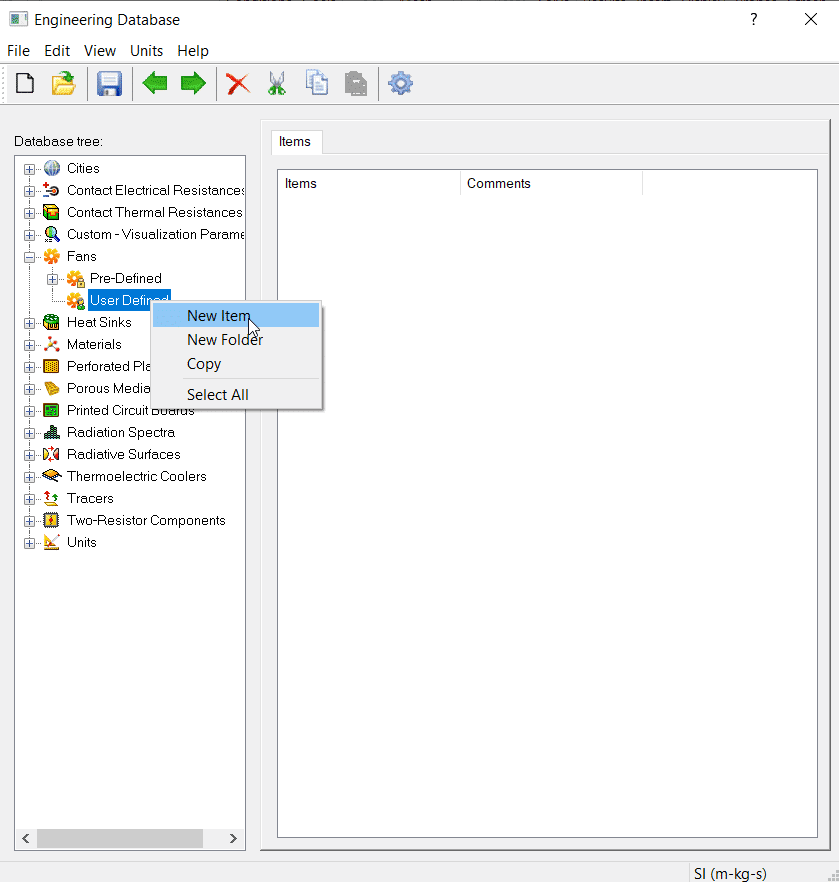
Task: Click the red Delete X icon
Action: coord(238,84)
